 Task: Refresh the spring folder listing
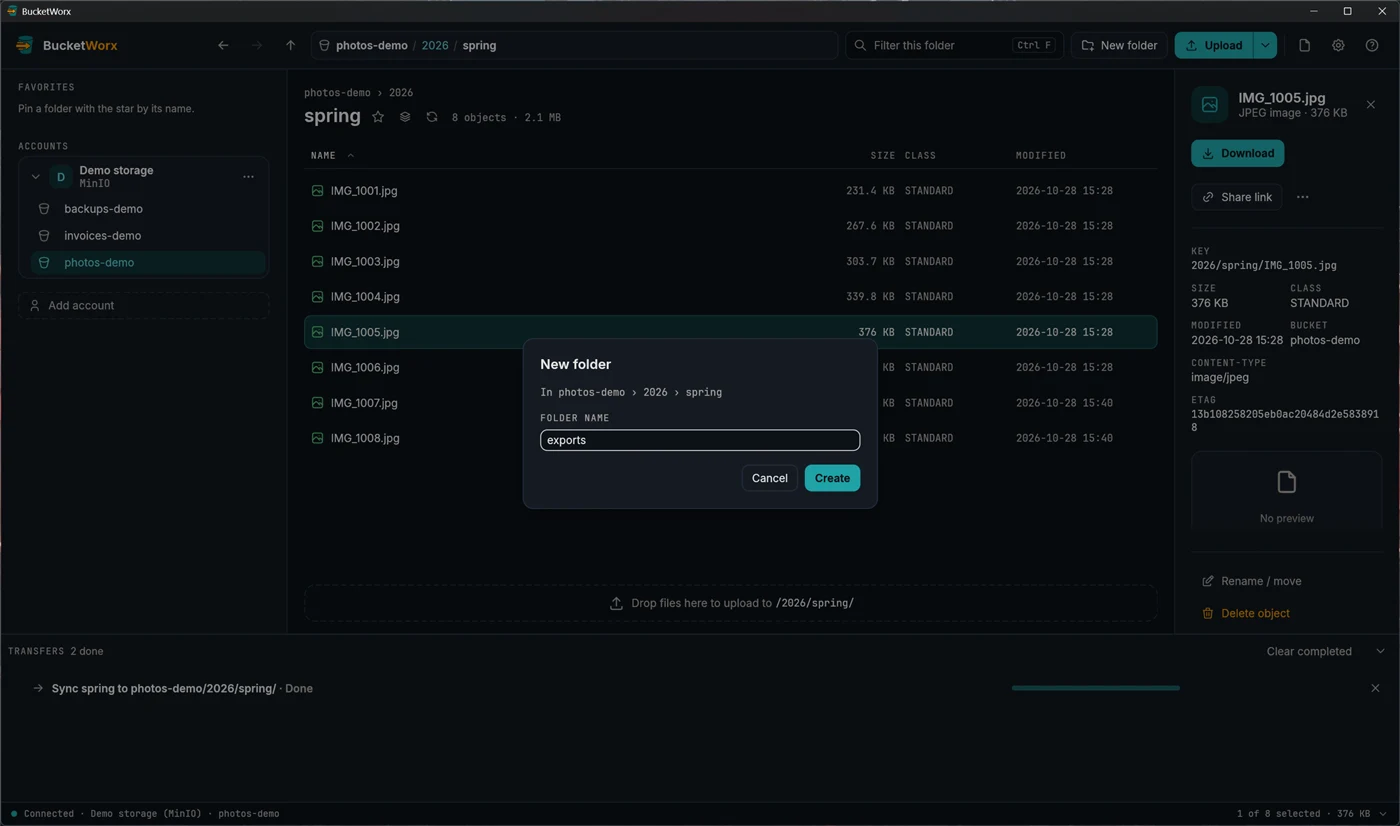point(432,117)
